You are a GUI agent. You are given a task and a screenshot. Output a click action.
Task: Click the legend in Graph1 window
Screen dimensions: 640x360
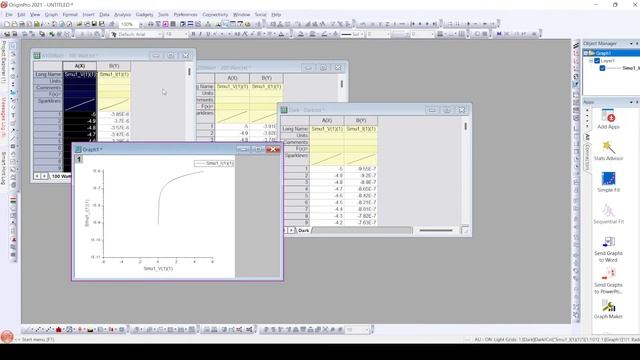[x=214, y=163]
